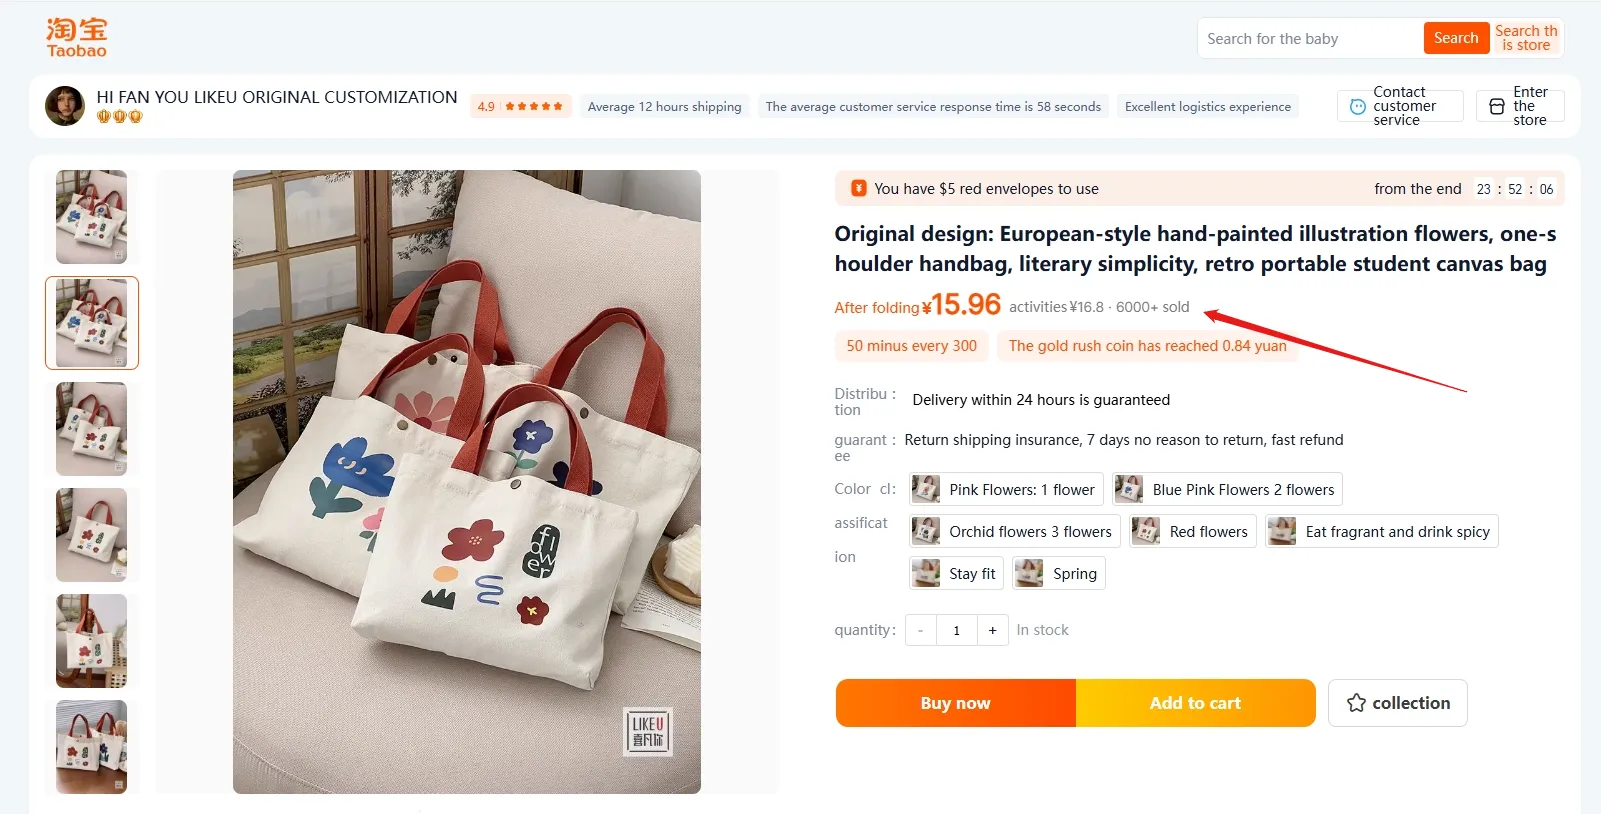Viewport: 1601px width, 814px height.
Task: Click the contact customer service headset icon
Action: point(1357,106)
